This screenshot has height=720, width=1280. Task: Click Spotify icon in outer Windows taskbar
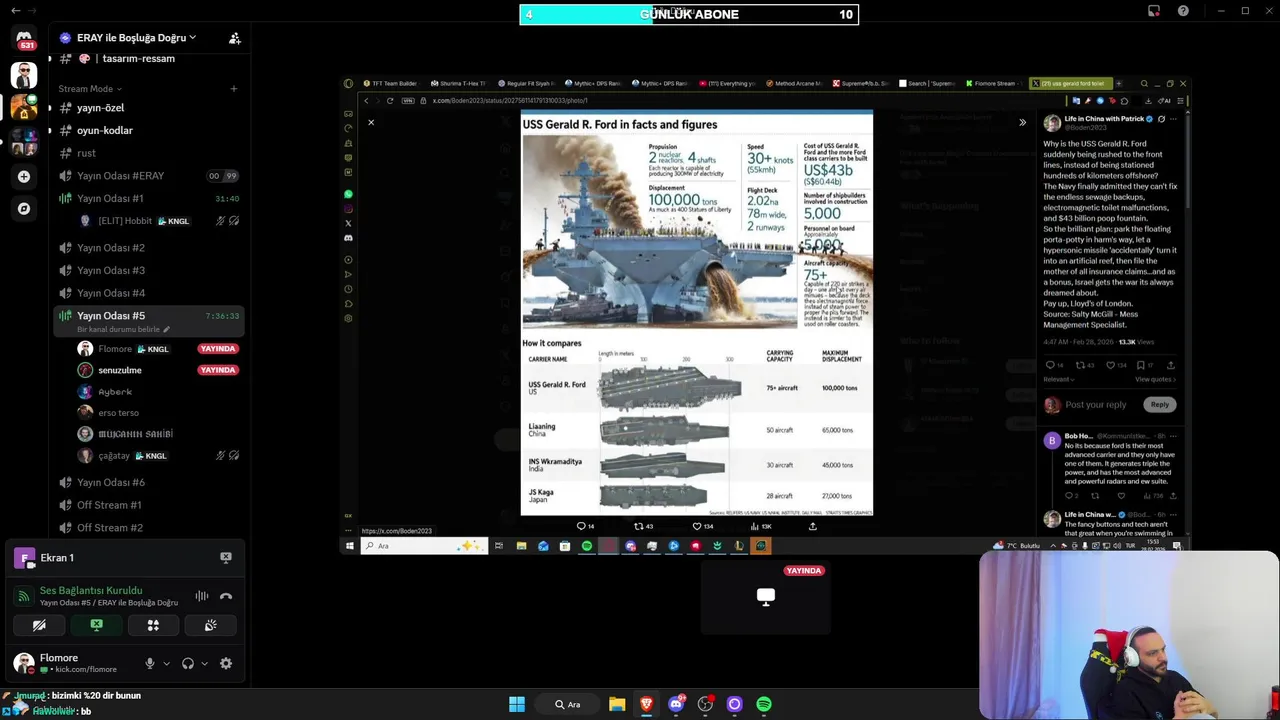(x=764, y=704)
